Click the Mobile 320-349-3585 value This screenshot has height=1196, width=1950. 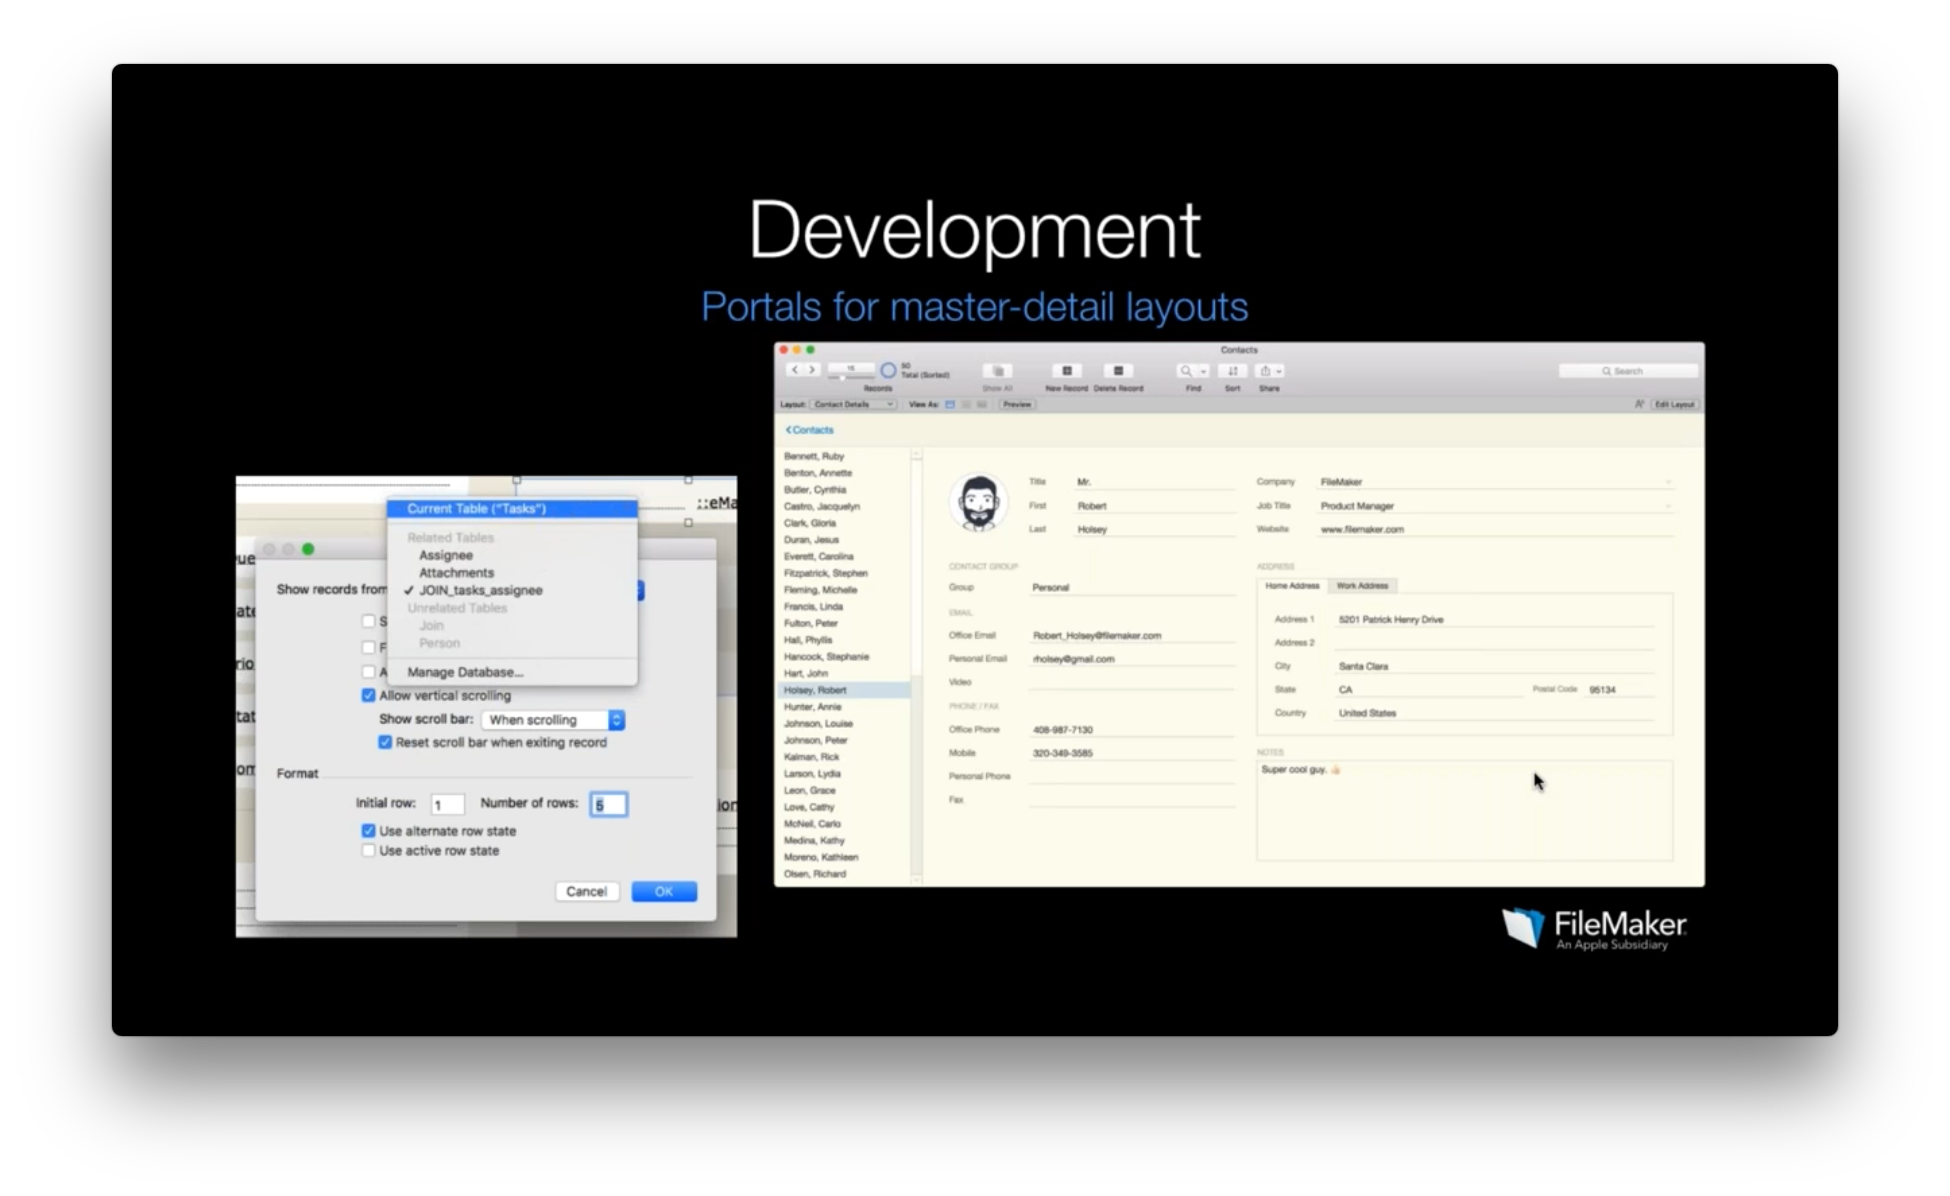click(x=1062, y=753)
